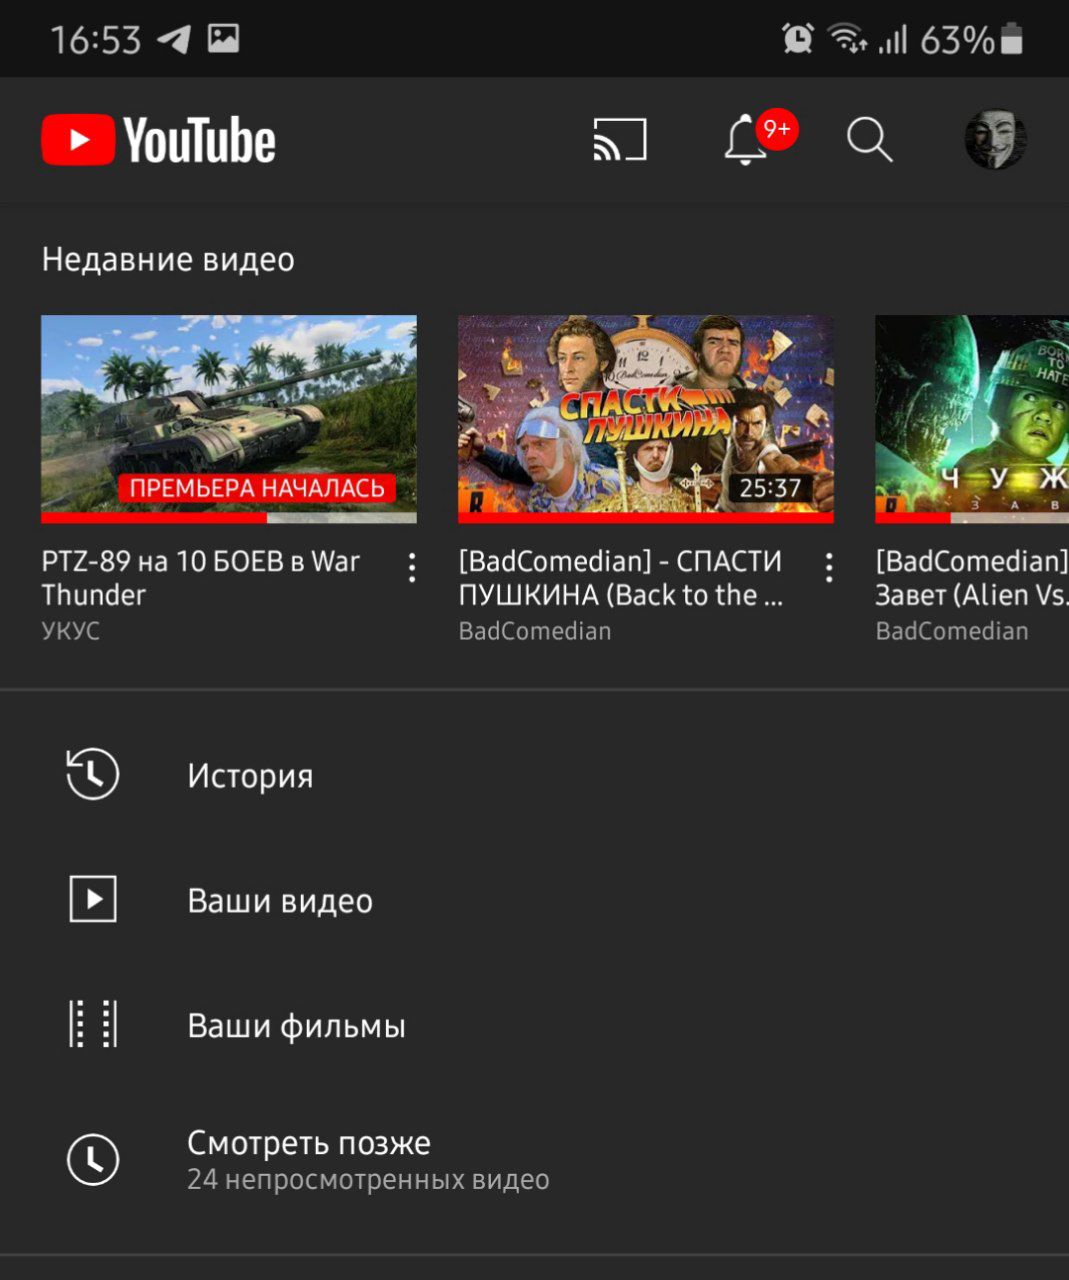Open the История menu item
1069x1280 pixels.
(x=534, y=775)
